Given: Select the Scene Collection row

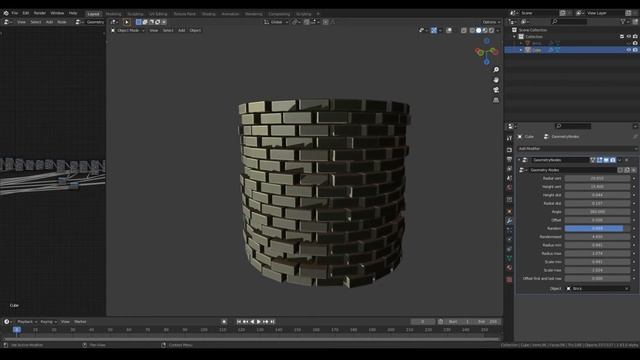Looking at the screenshot, I should (533, 30).
